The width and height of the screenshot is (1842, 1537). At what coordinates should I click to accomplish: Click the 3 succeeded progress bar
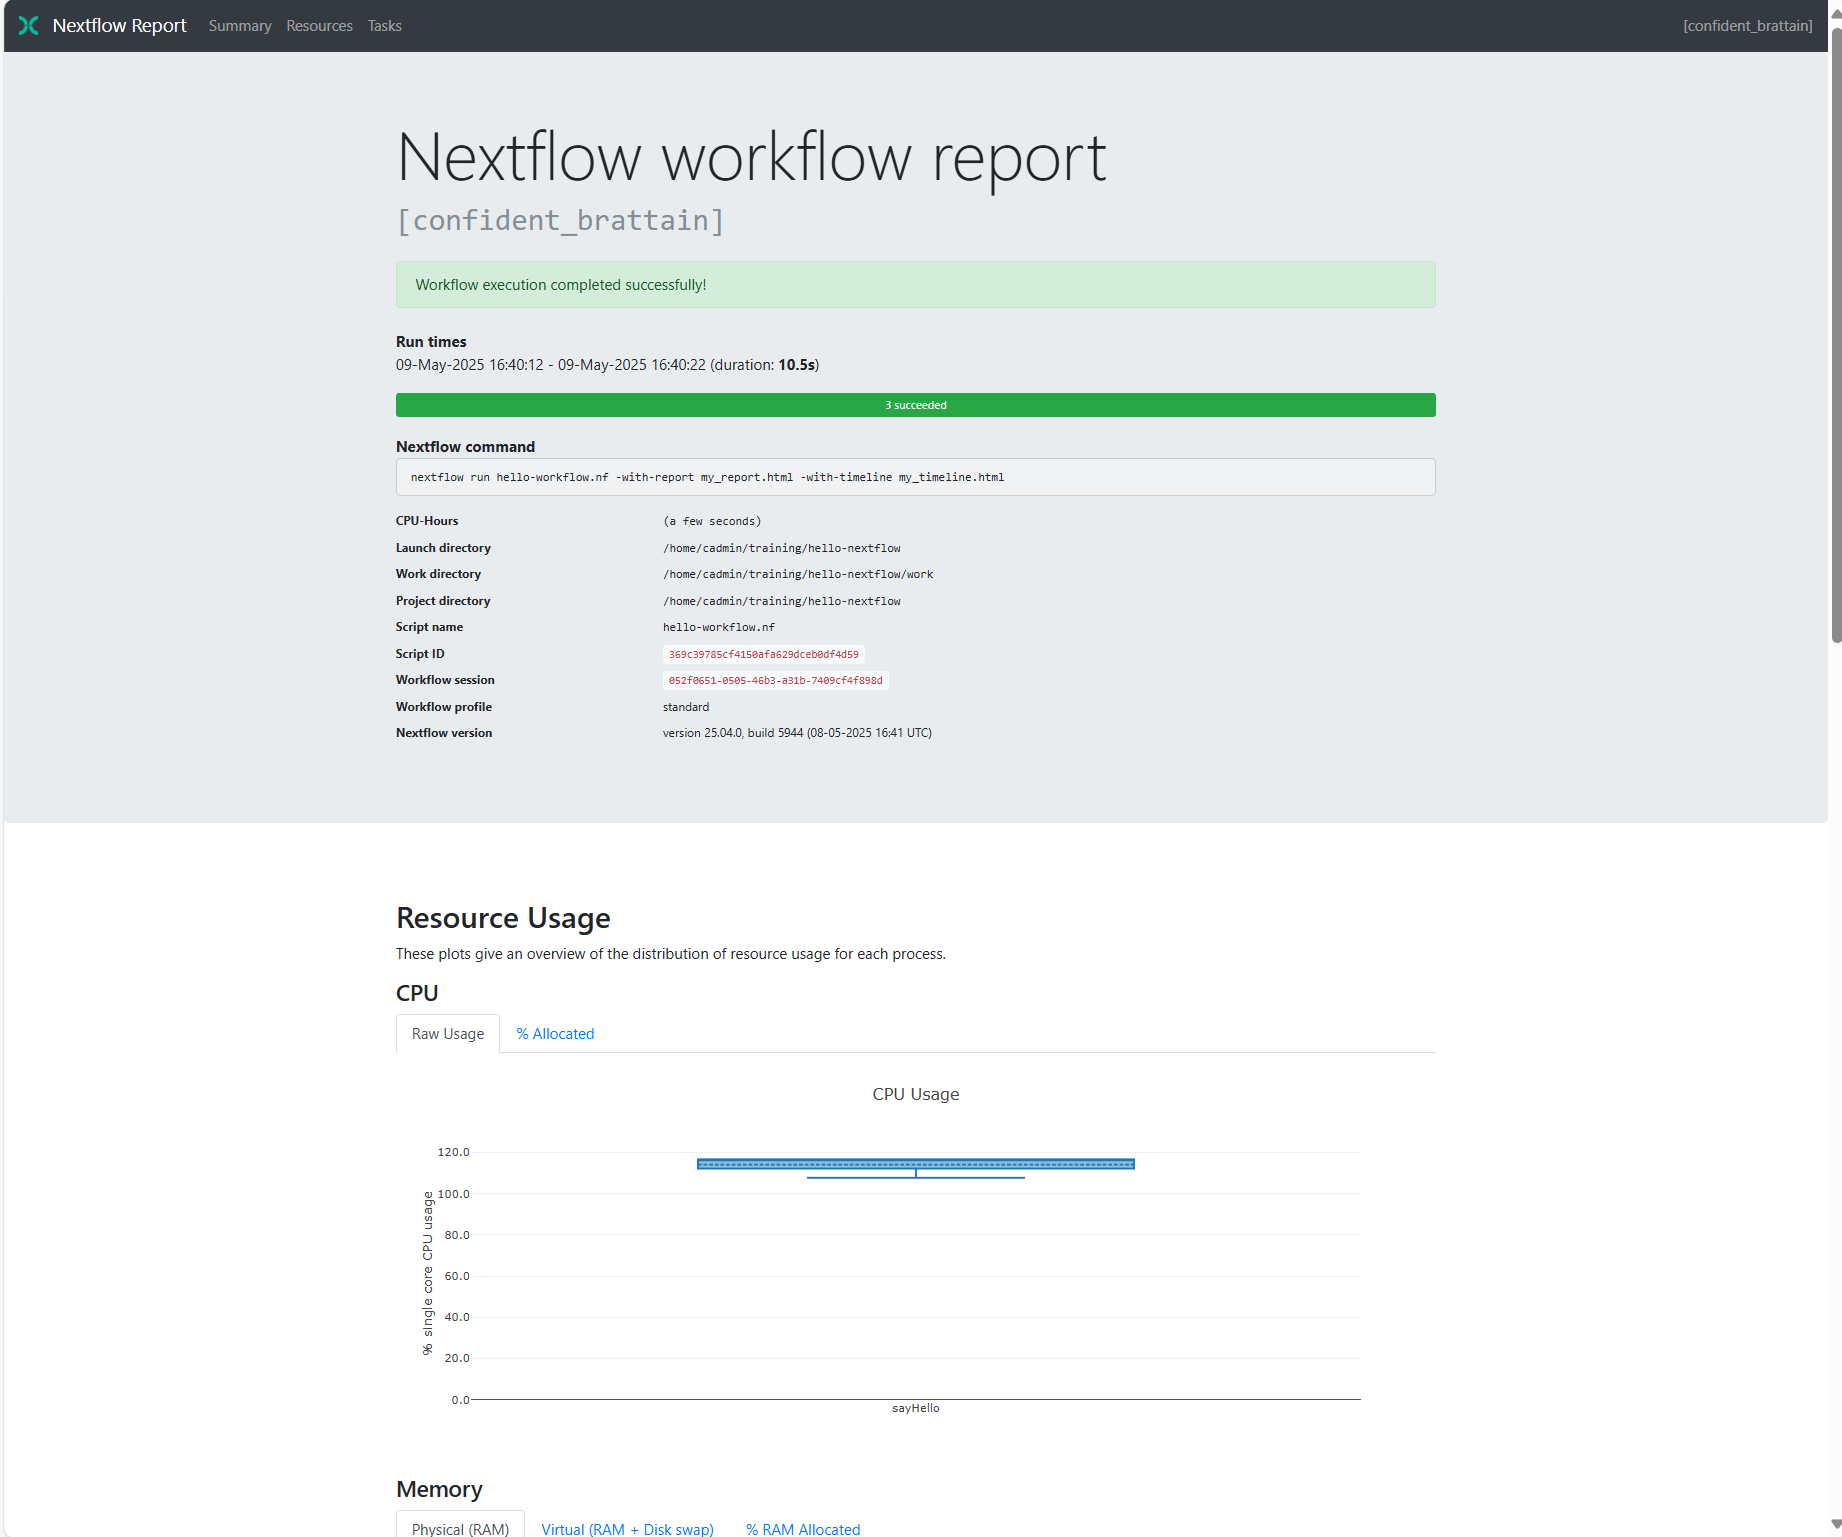coord(915,405)
